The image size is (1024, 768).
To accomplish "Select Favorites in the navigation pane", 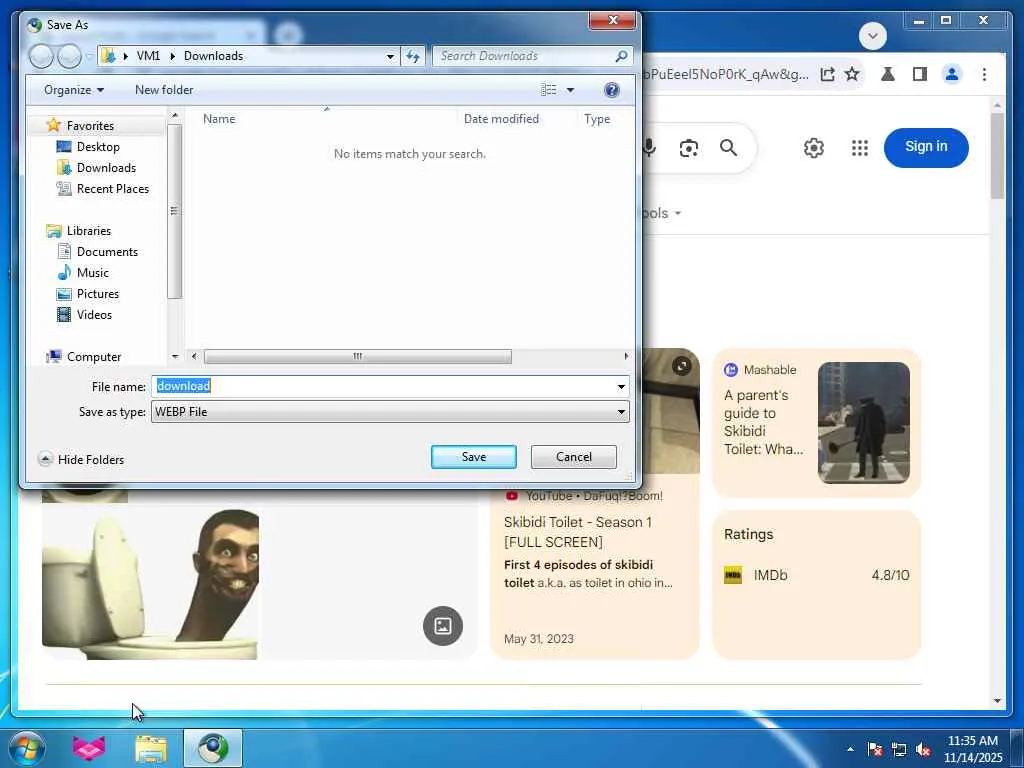I will point(90,125).
